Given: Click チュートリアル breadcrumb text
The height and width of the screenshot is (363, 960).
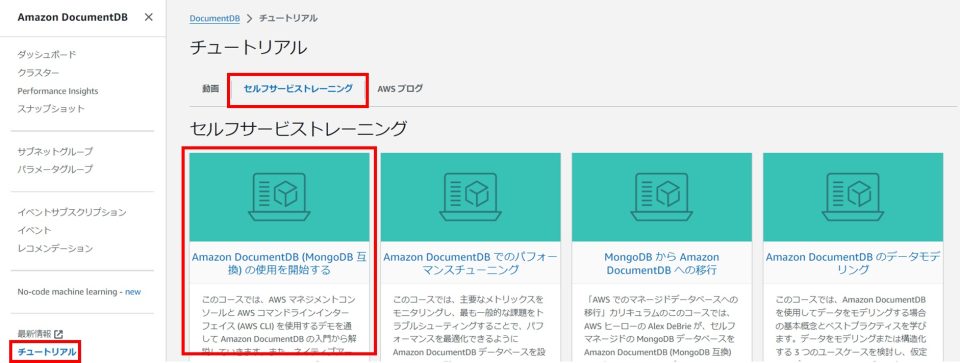Looking at the screenshot, I should click(x=288, y=18).
